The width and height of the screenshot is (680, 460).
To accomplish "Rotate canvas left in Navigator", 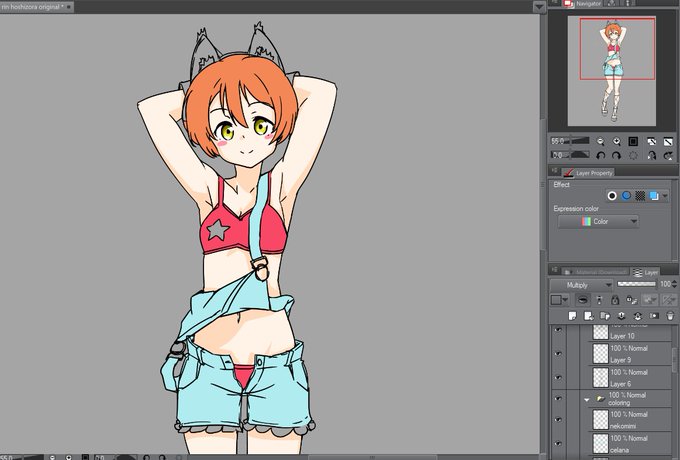I will (x=600, y=155).
